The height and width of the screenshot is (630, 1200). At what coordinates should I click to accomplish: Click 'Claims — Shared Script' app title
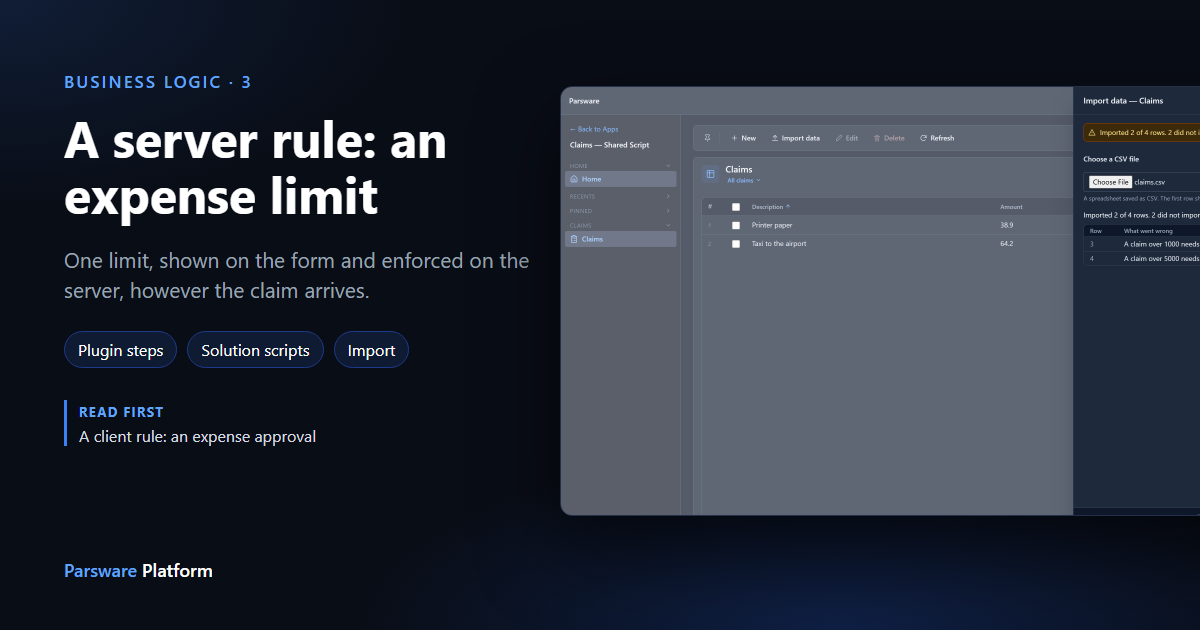609,145
